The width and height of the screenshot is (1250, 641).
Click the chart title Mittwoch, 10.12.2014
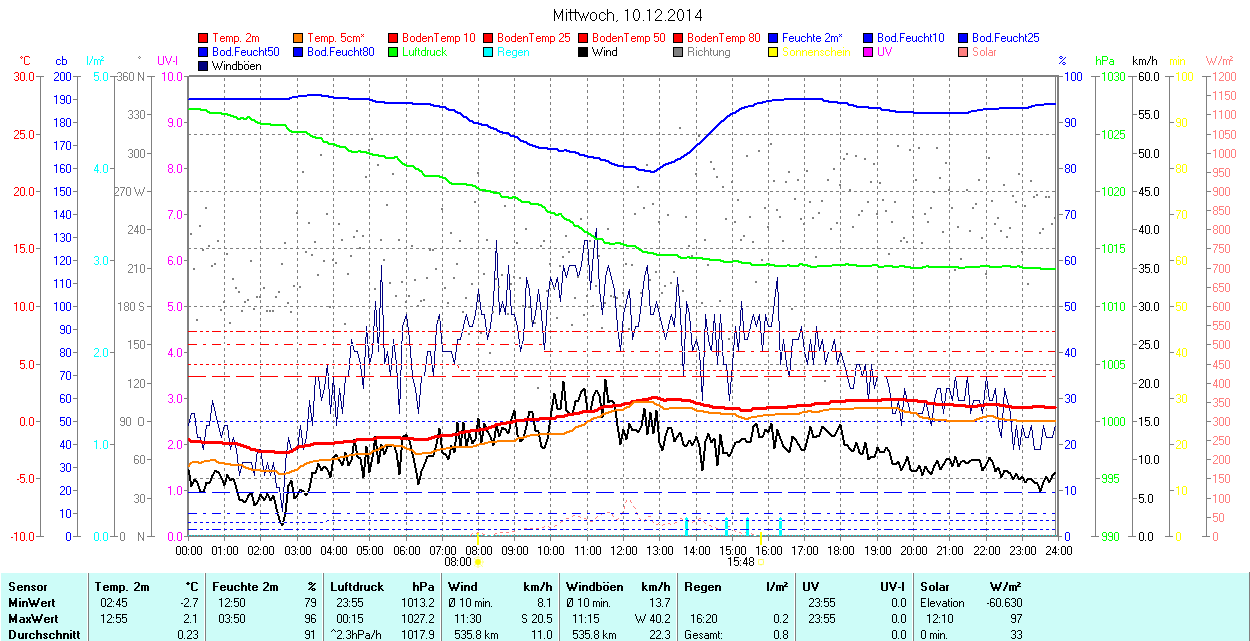click(627, 15)
